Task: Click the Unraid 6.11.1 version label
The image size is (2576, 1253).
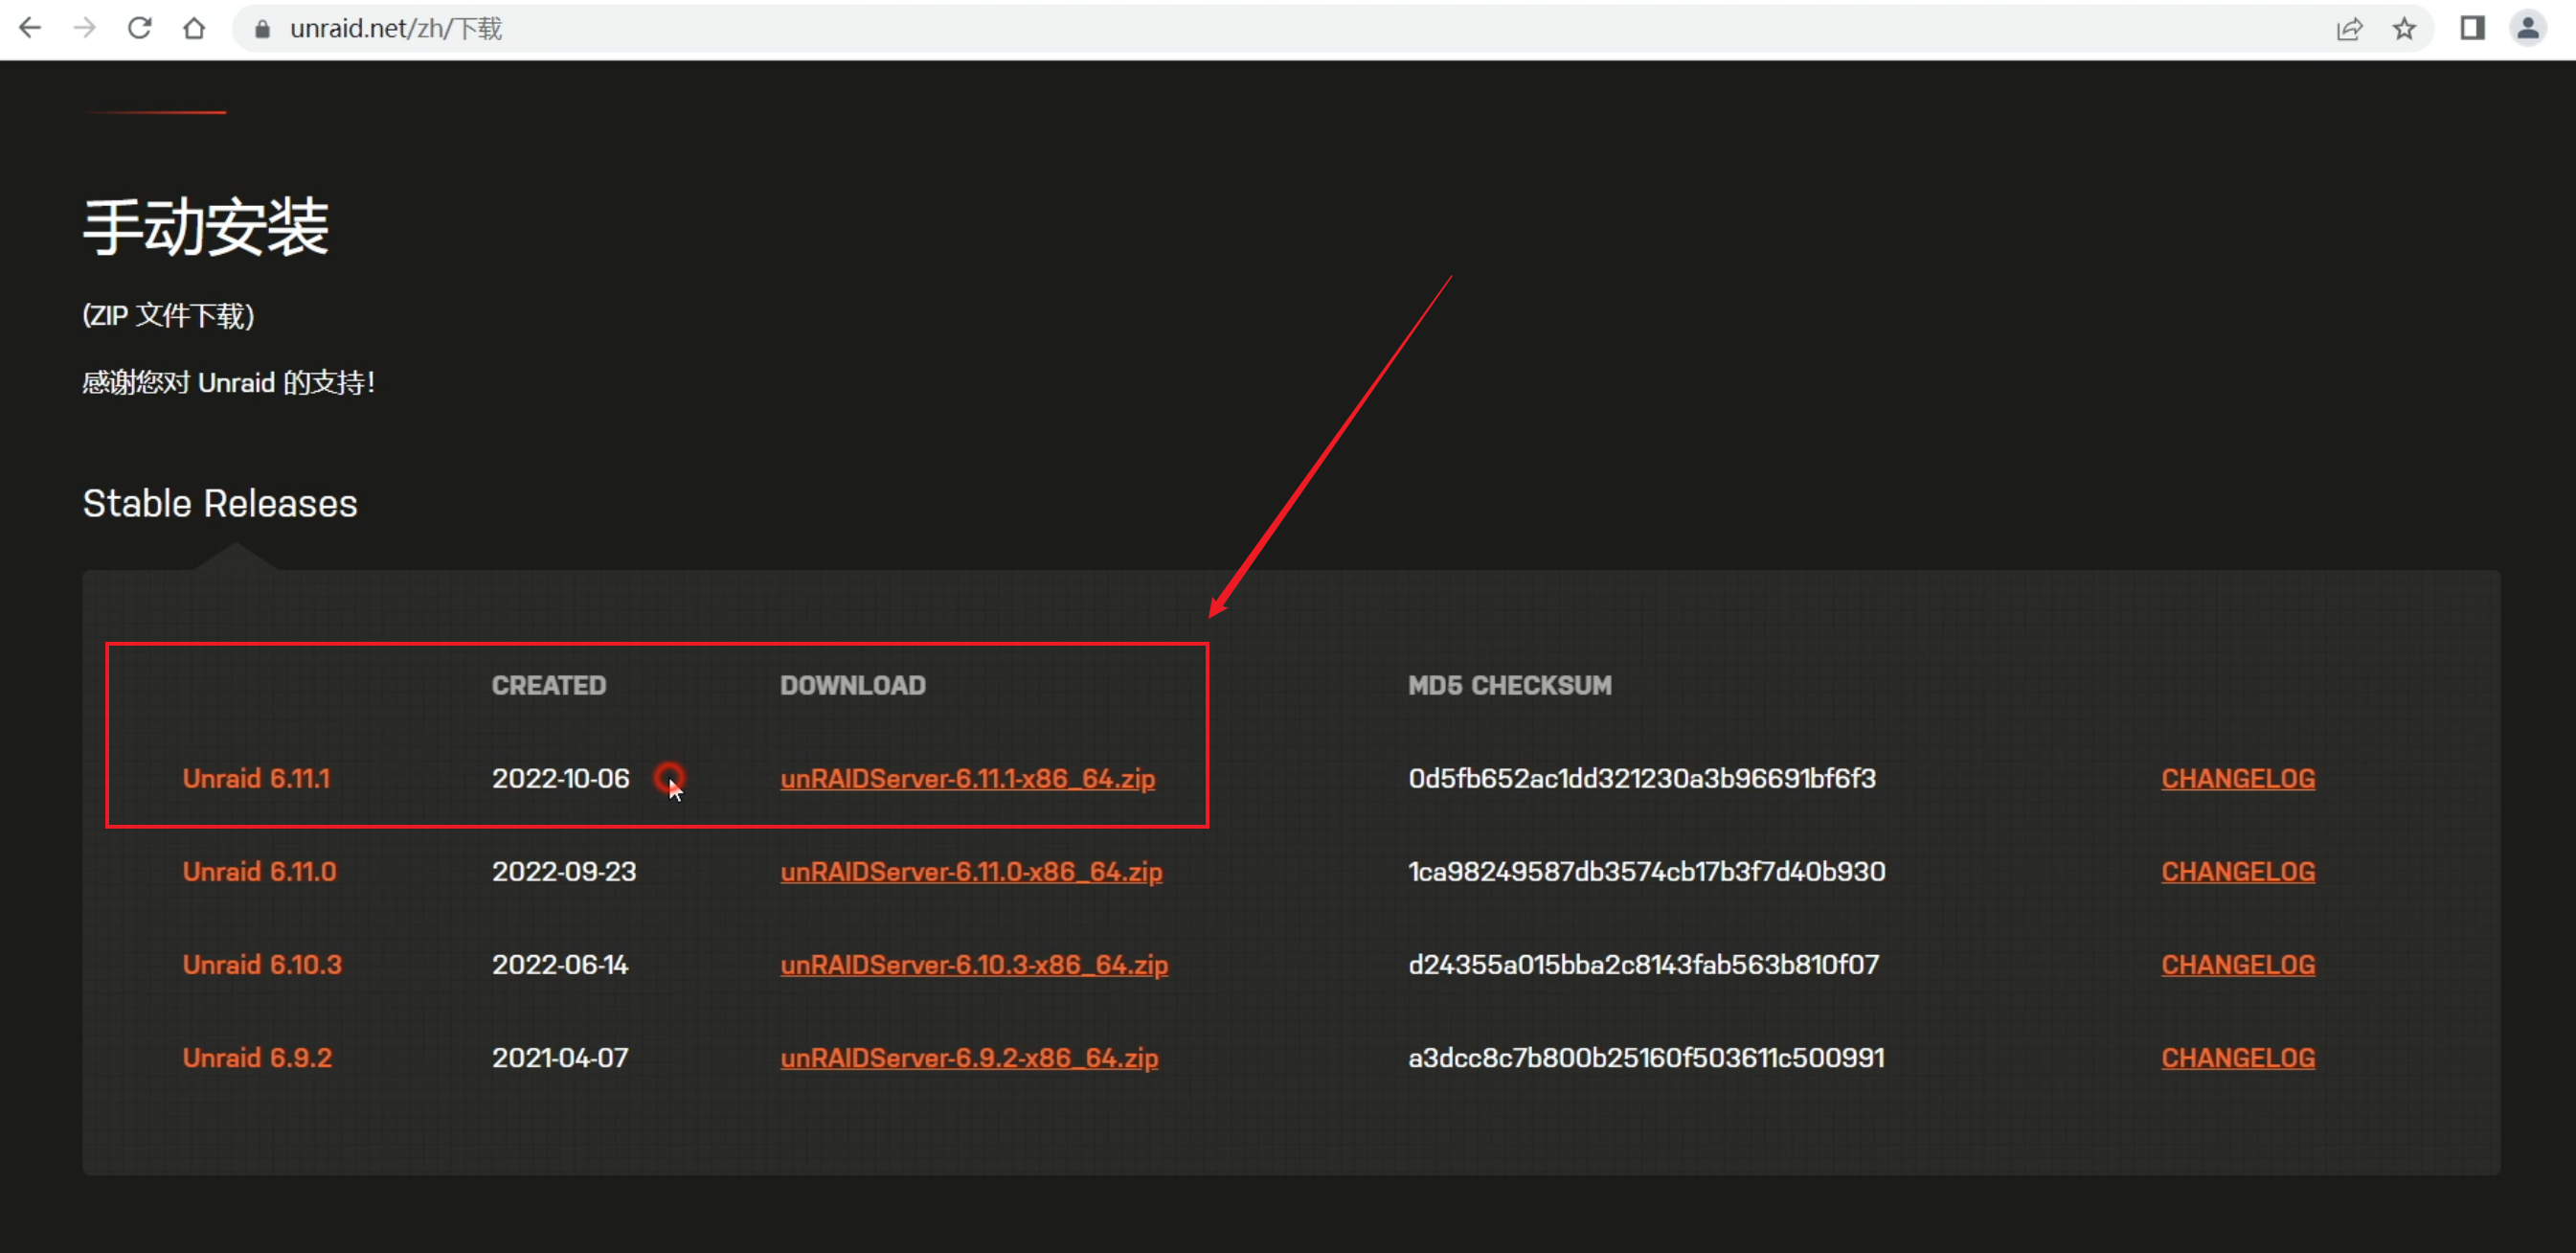Action: coord(256,778)
